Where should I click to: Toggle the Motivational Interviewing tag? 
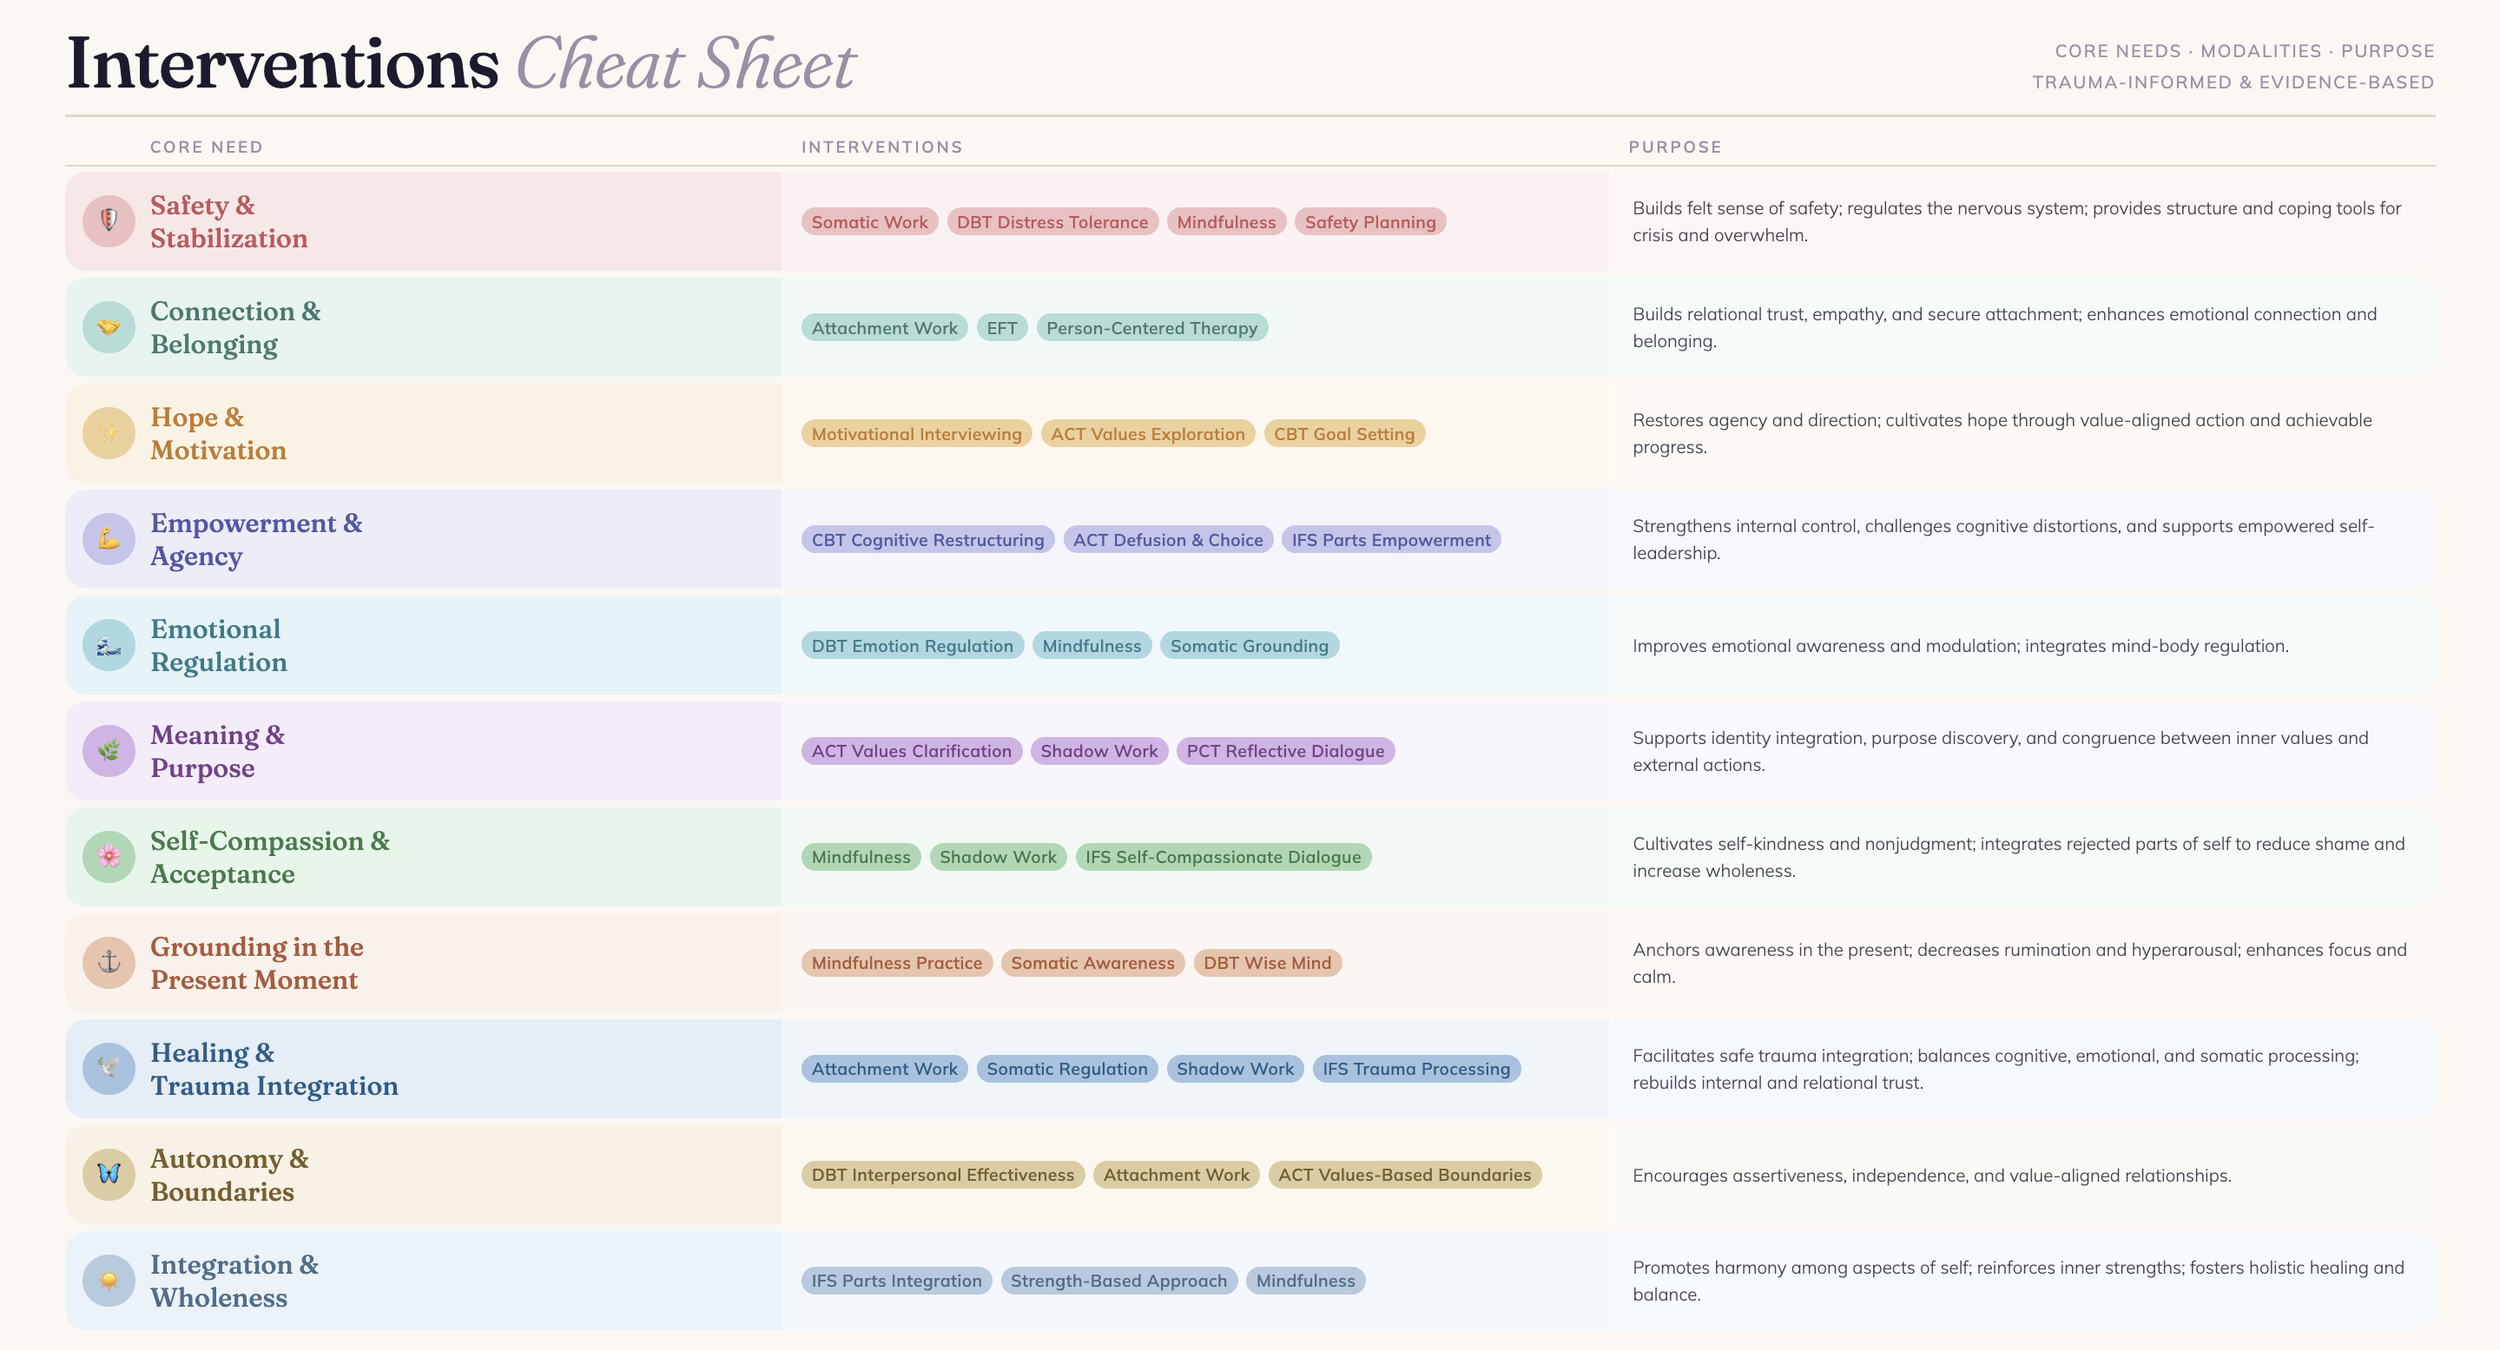[914, 433]
